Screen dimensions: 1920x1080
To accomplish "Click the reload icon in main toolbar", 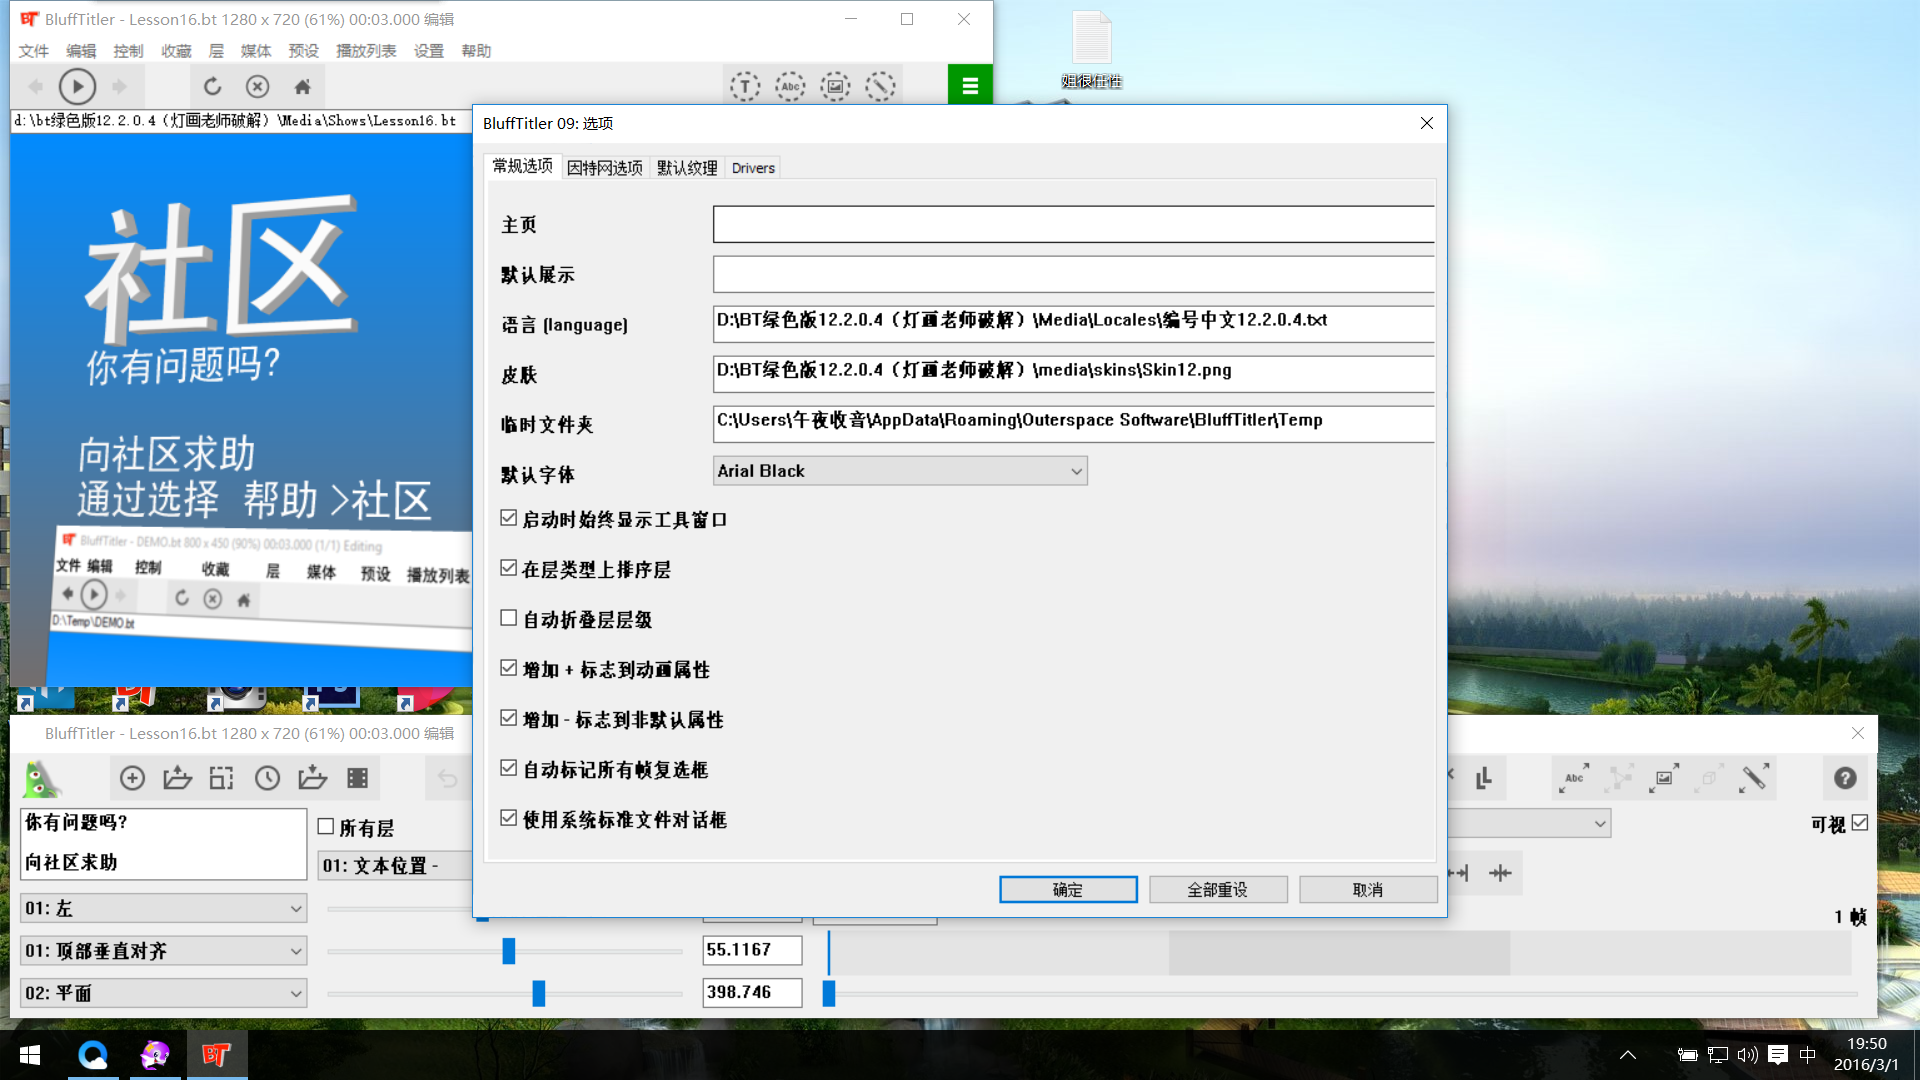I will point(212,87).
